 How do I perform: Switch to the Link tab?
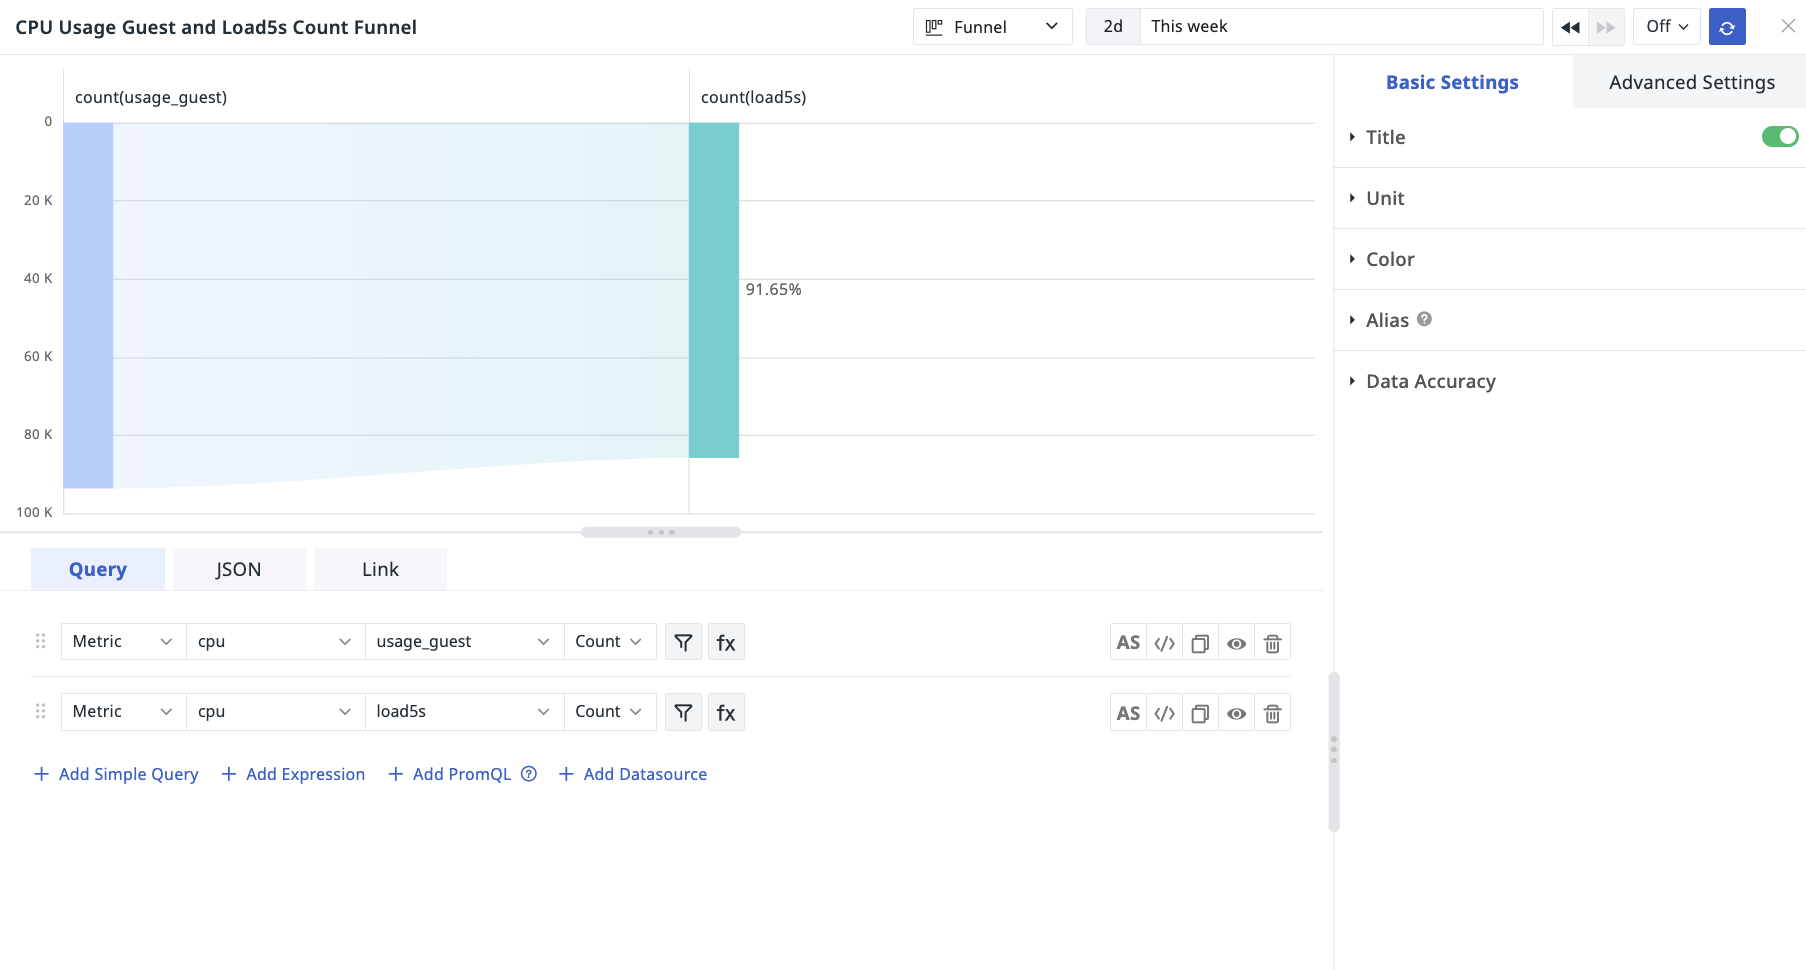(380, 569)
